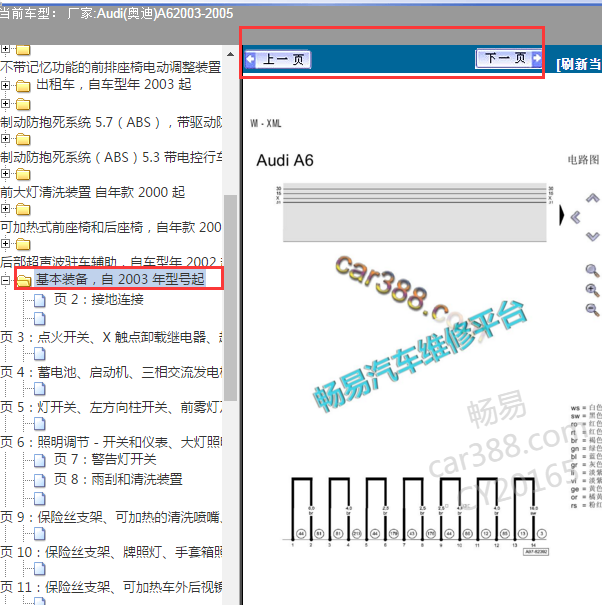Pan diagram left with the left arrow
This screenshot has width=602, height=605.
tap(575, 217)
